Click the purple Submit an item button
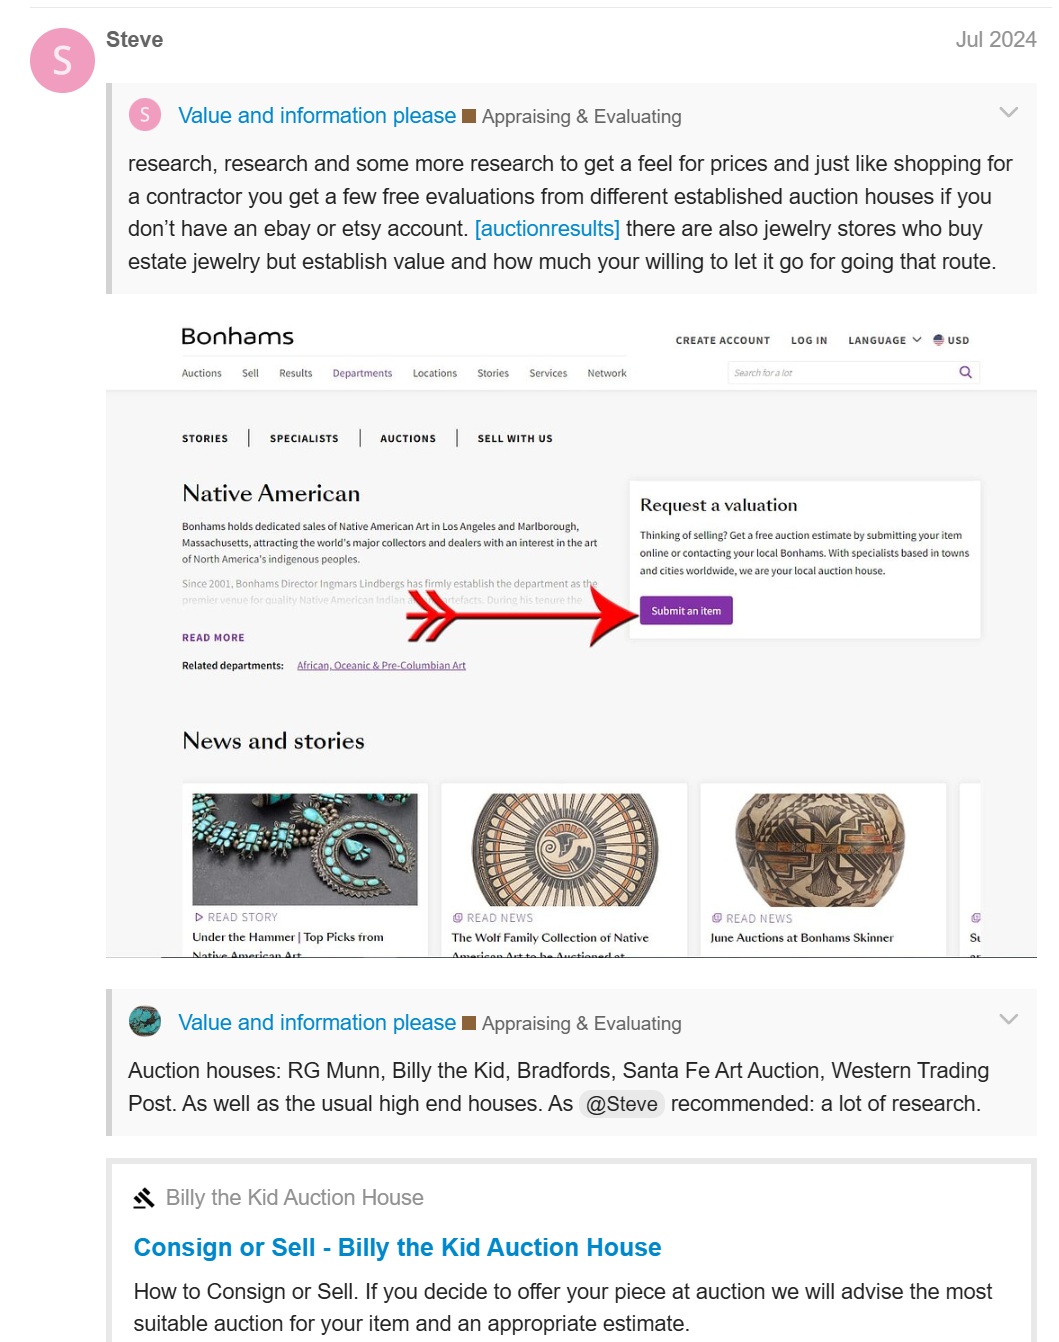 (x=686, y=611)
